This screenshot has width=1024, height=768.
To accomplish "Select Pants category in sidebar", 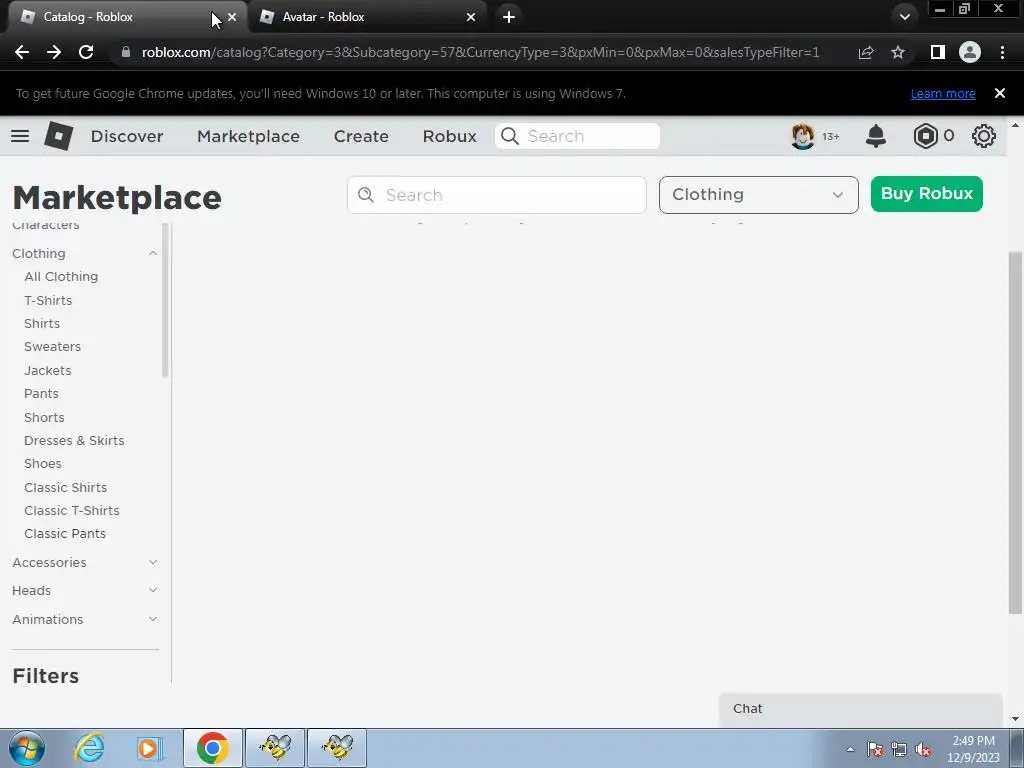I will [x=41, y=394].
